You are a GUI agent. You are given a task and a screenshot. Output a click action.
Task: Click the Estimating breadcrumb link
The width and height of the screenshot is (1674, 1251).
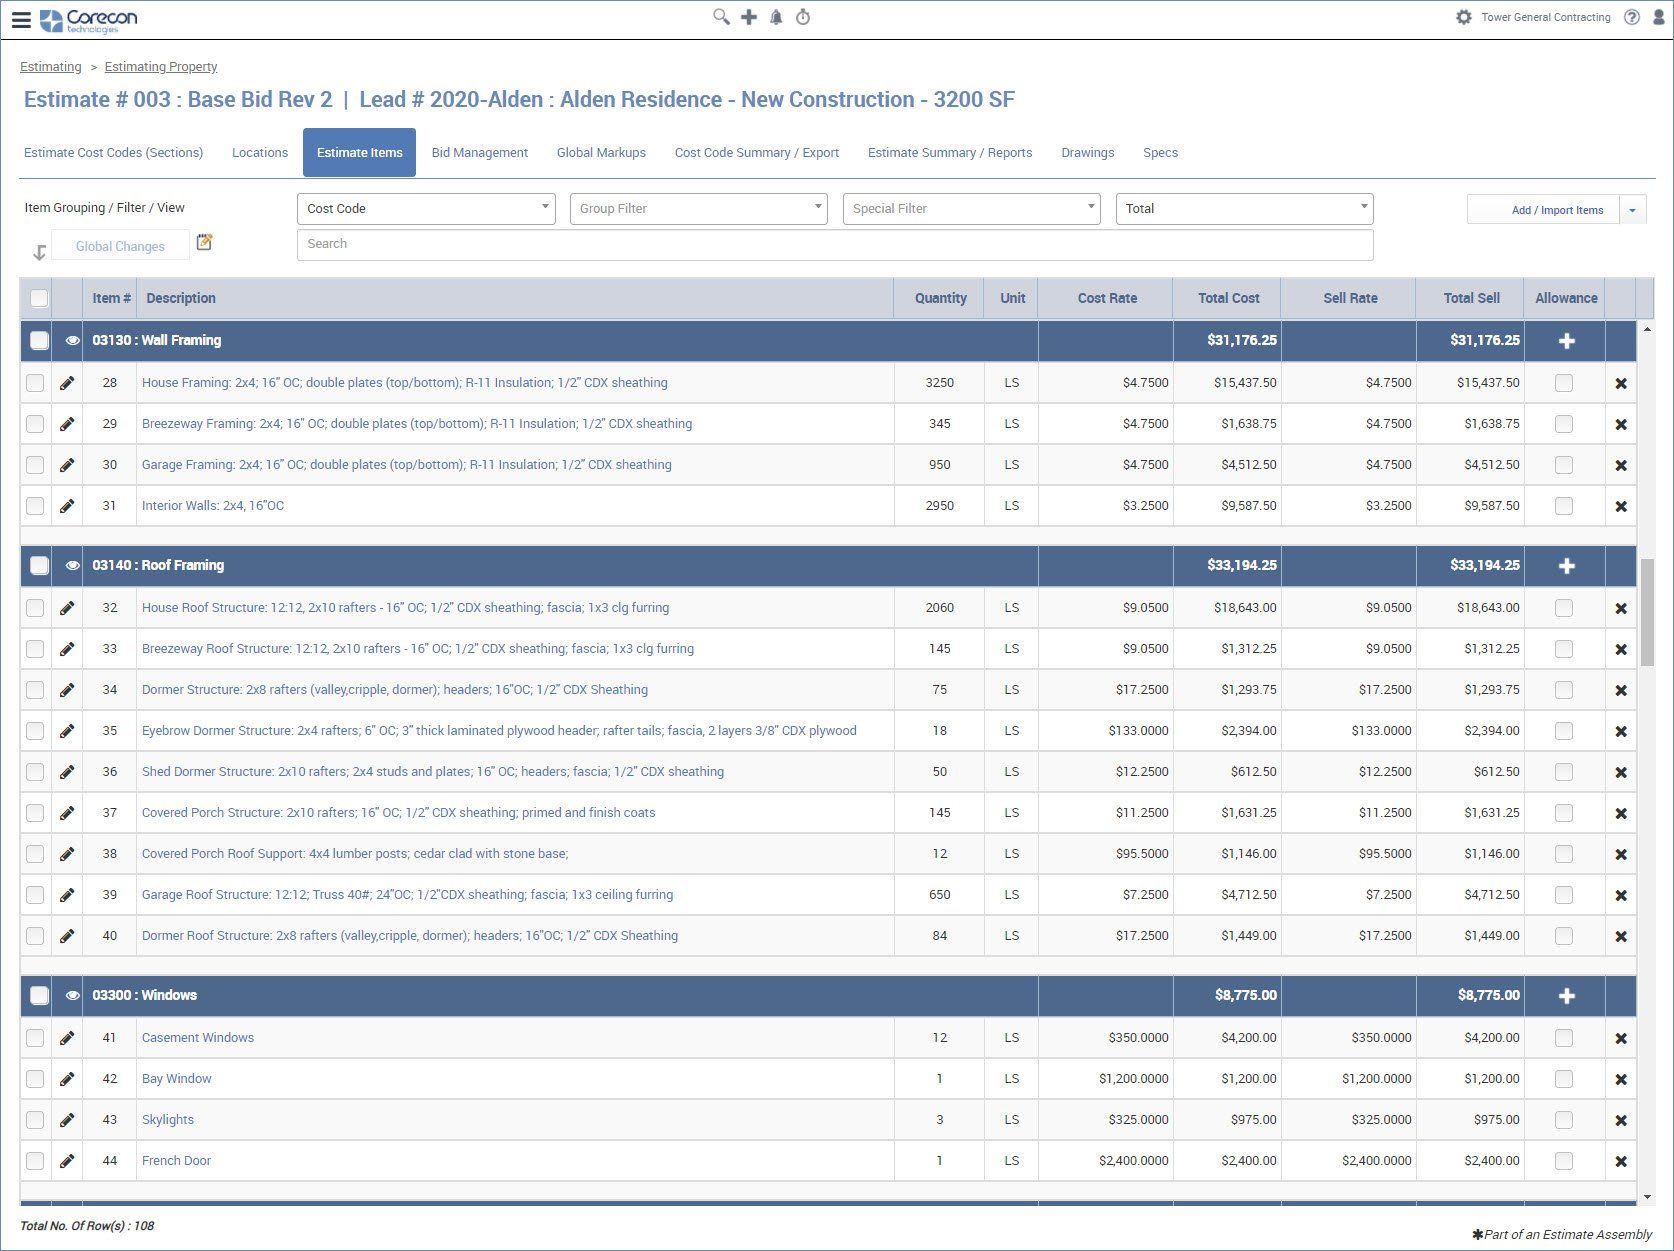pyautogui.click(x=51, y=67)
